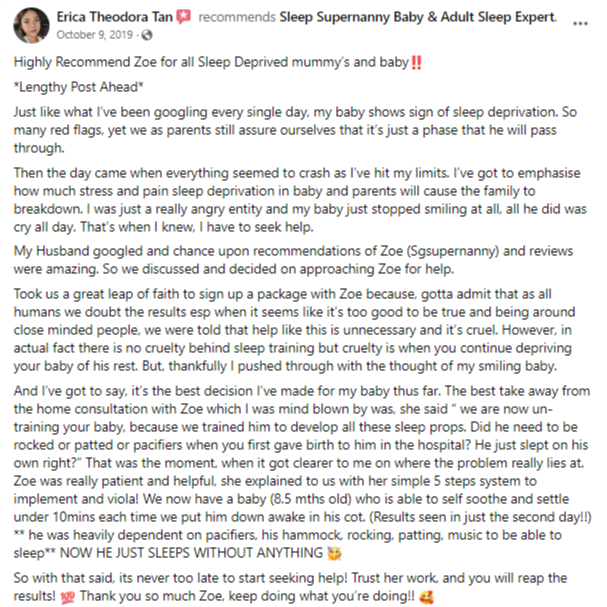
Task: Click NOW HE JUST SLEEPS WITHOUT ANYTHING text
Action: coord(191,553)
